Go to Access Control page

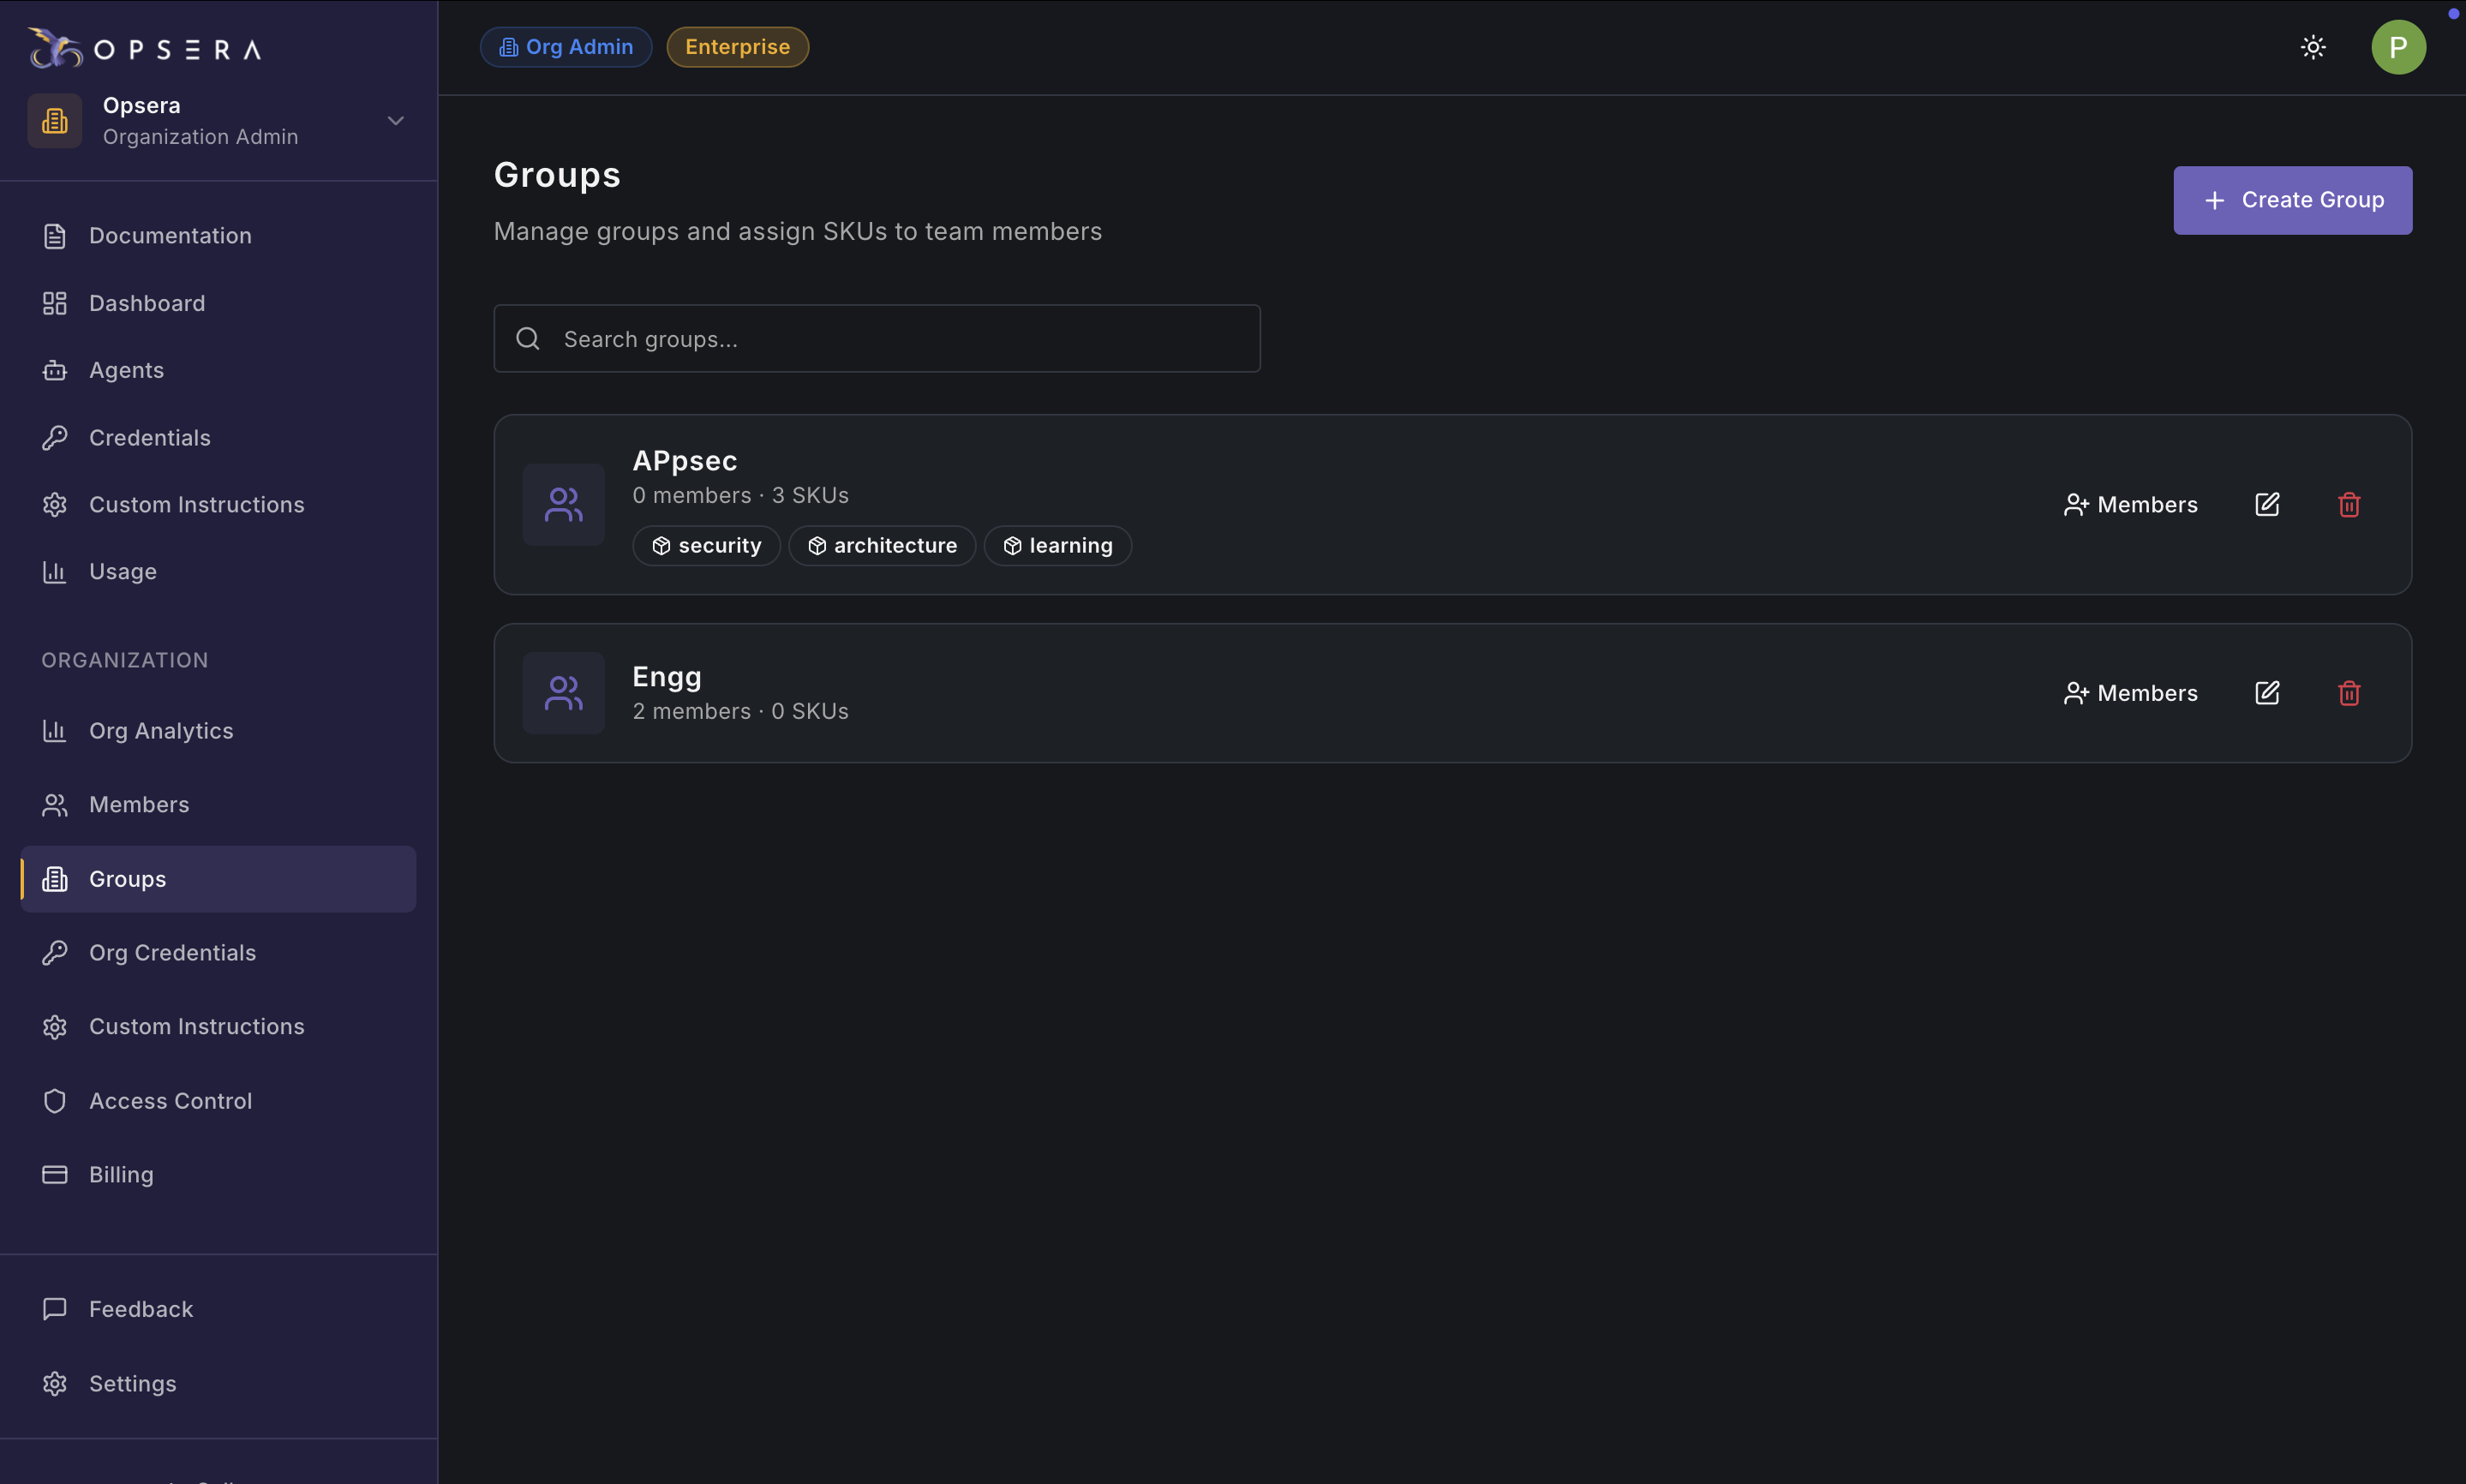coord(170,1101)
